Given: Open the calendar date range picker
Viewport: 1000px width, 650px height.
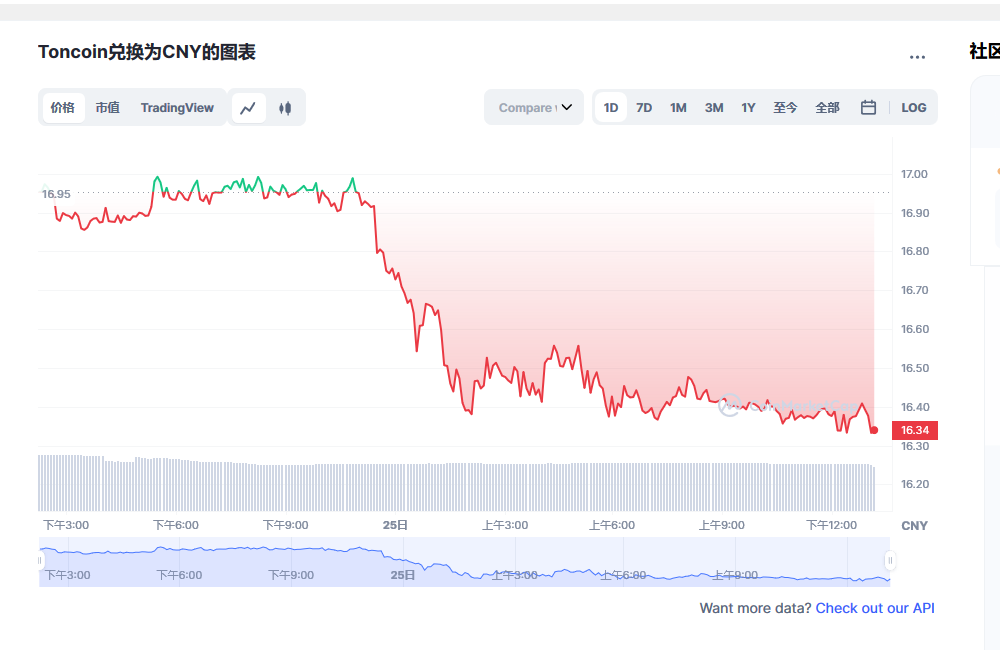Looking at the screenshot, I should pyautogui.click(x=868, y=108).
